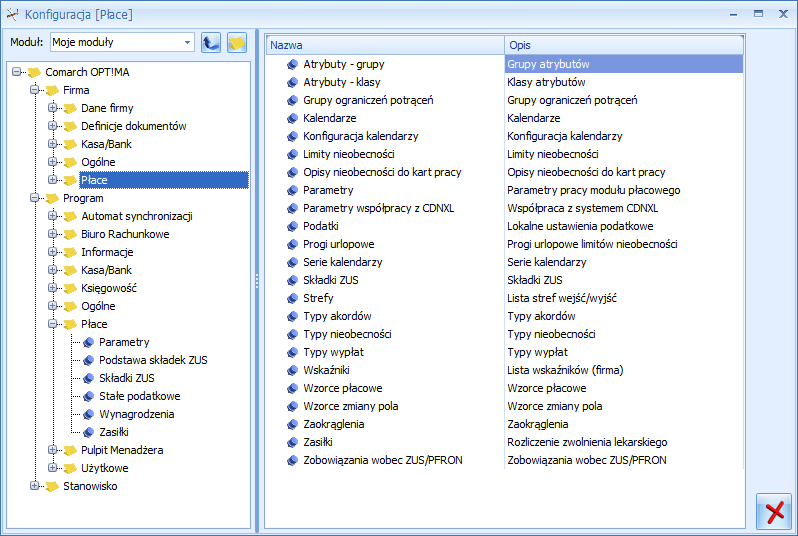Click the Serie kalendarzy row icon
The width and height of the screenshot is (798, 536).
(x=292, y=262)
